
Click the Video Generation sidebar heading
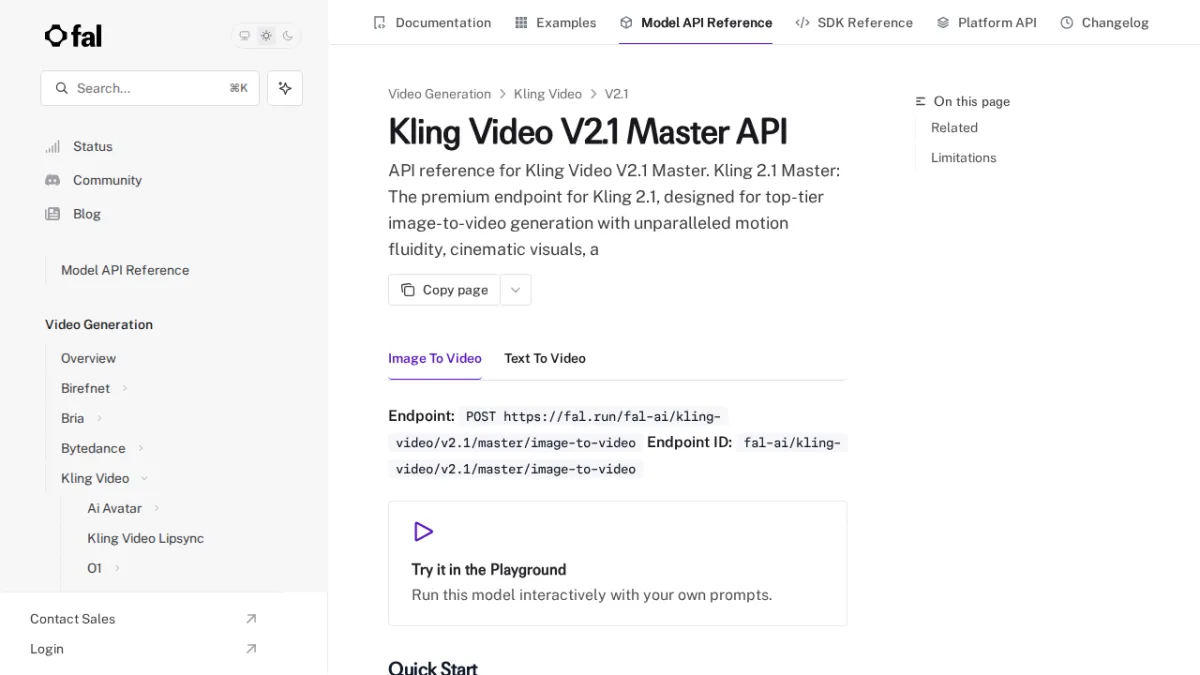[x=99, y=325]
